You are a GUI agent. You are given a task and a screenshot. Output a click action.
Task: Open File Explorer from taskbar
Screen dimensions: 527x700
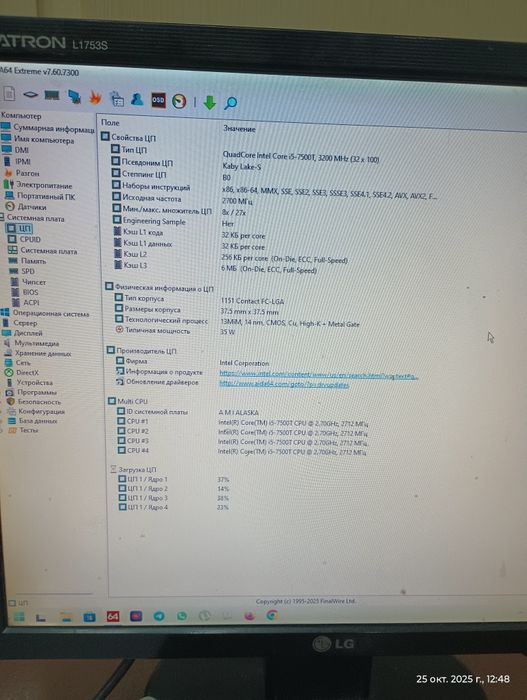tap(66, 617)
